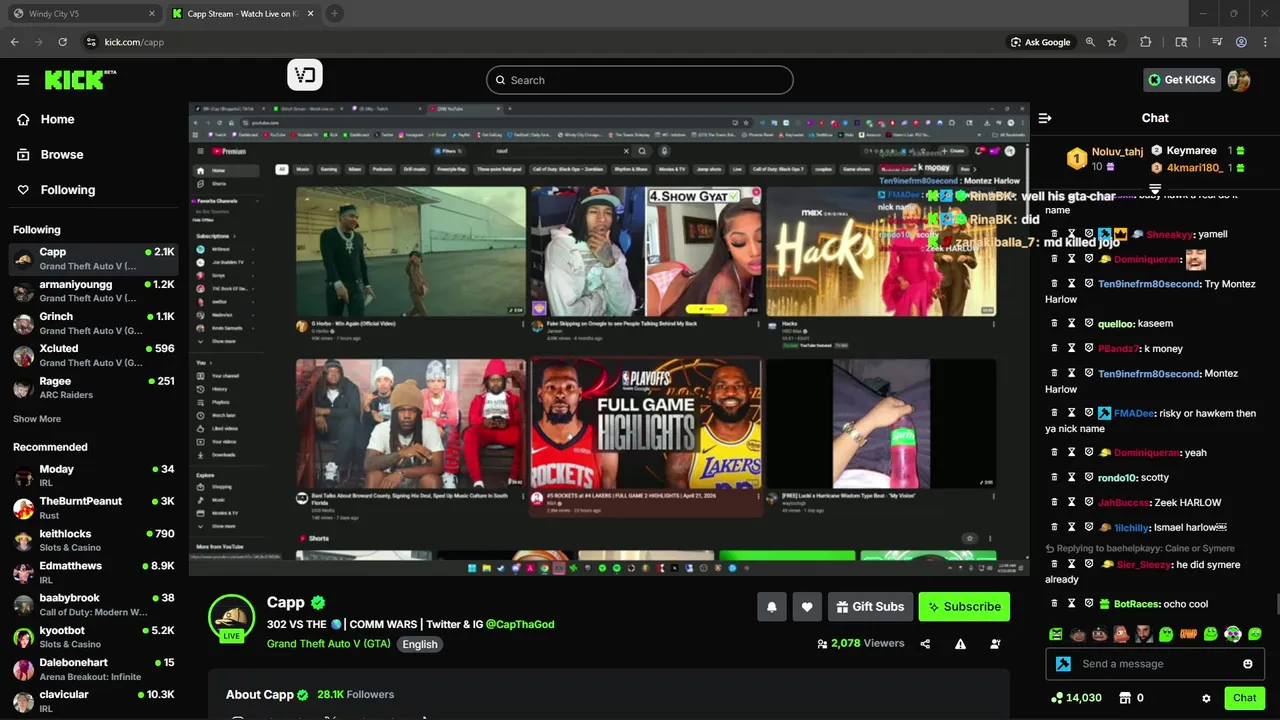Collapse the chat panel with arrow icon
Screen dimensions: 1280x720
point(1045,118)
